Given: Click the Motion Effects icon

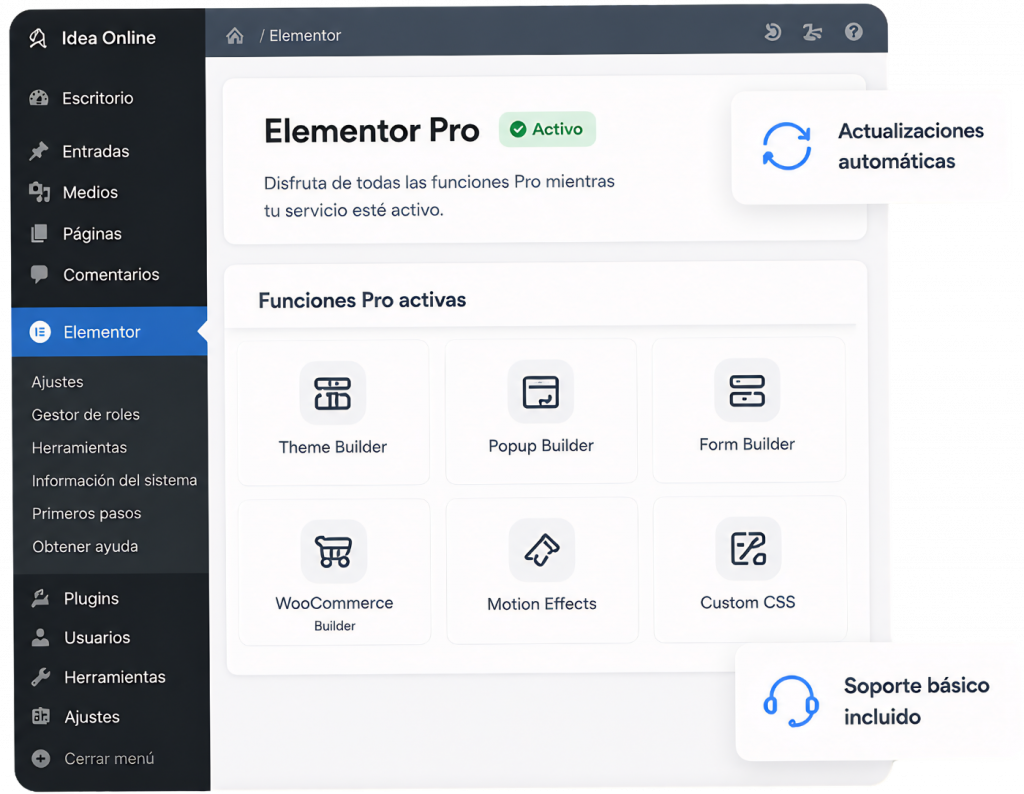Looking at the screenshot, I should click(541, 550).
